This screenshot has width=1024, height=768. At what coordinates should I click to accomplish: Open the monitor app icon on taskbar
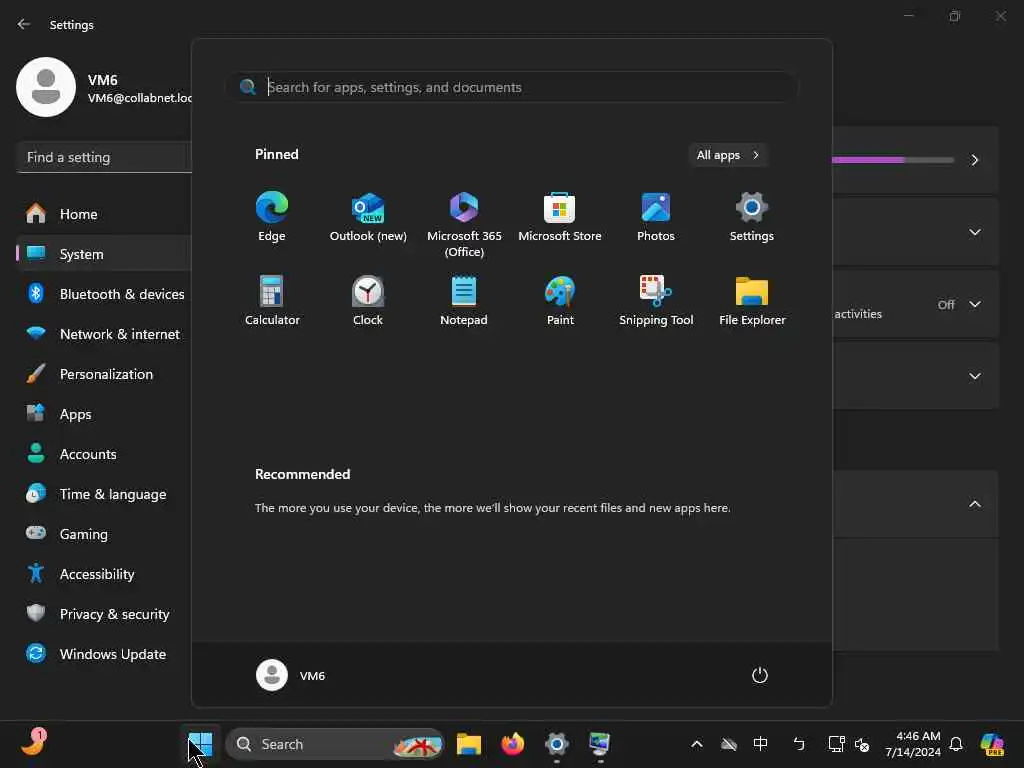pyautogui.click(x=600, y=744)
